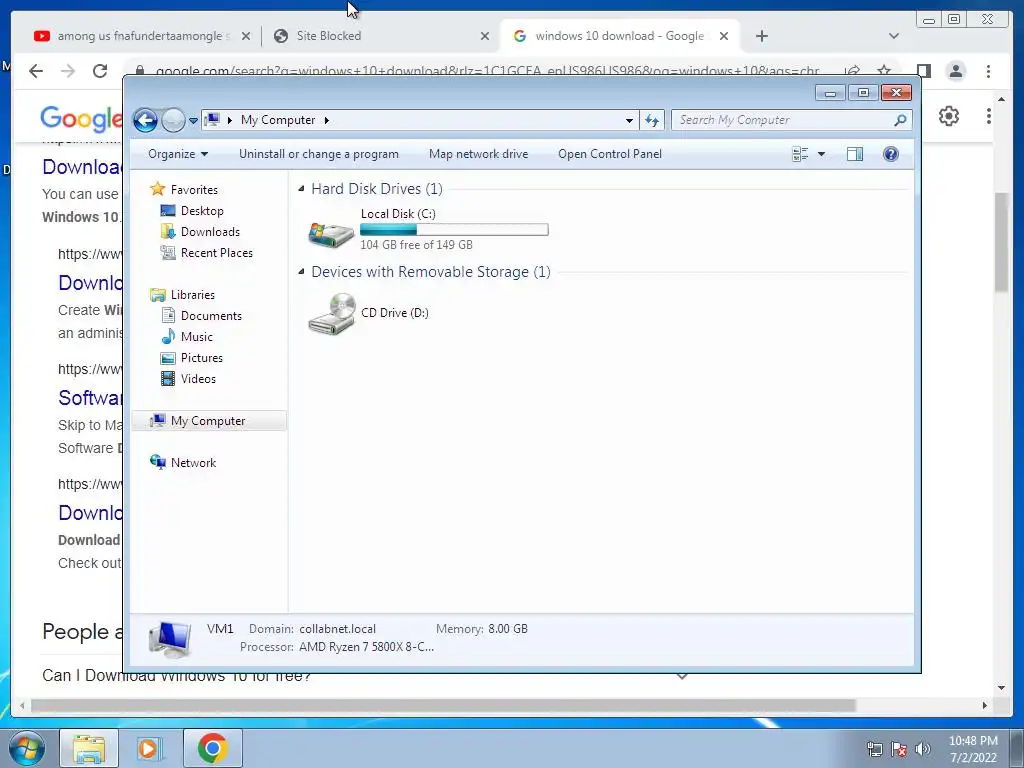The image size is (1024, 768).
Task: Click the computer icon in address bar
Action: [212, 120]
